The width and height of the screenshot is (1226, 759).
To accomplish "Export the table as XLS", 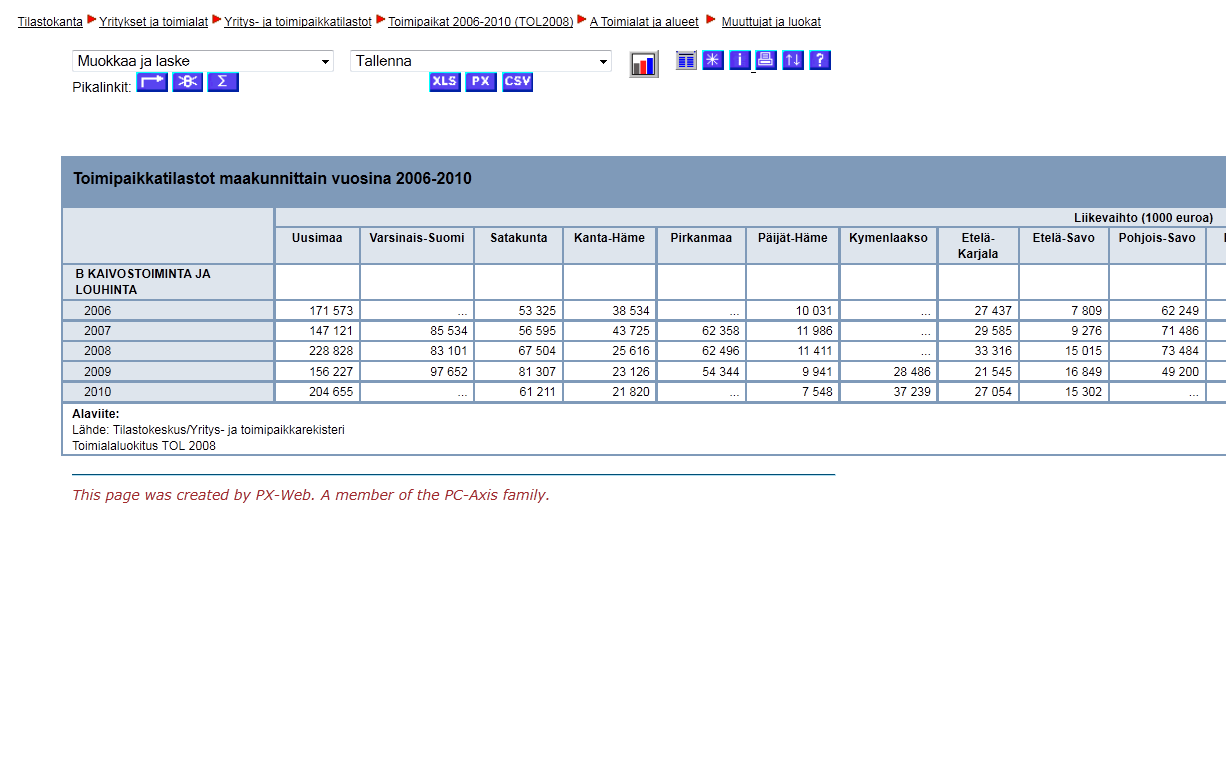I will click(445, 82).
